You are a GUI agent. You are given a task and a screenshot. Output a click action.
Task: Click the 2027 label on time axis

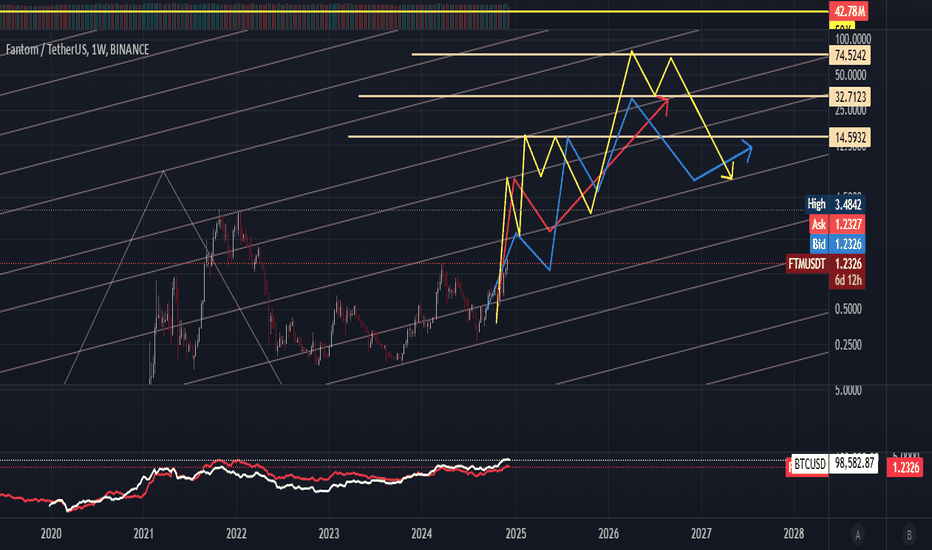(701, 534)
